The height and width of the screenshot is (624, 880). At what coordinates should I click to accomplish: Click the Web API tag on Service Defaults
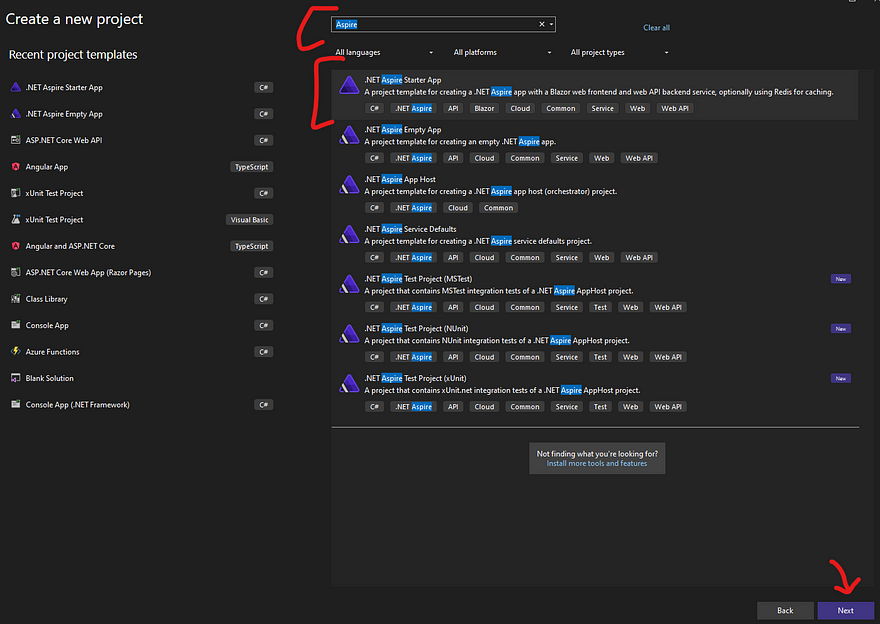click(639, 258)
